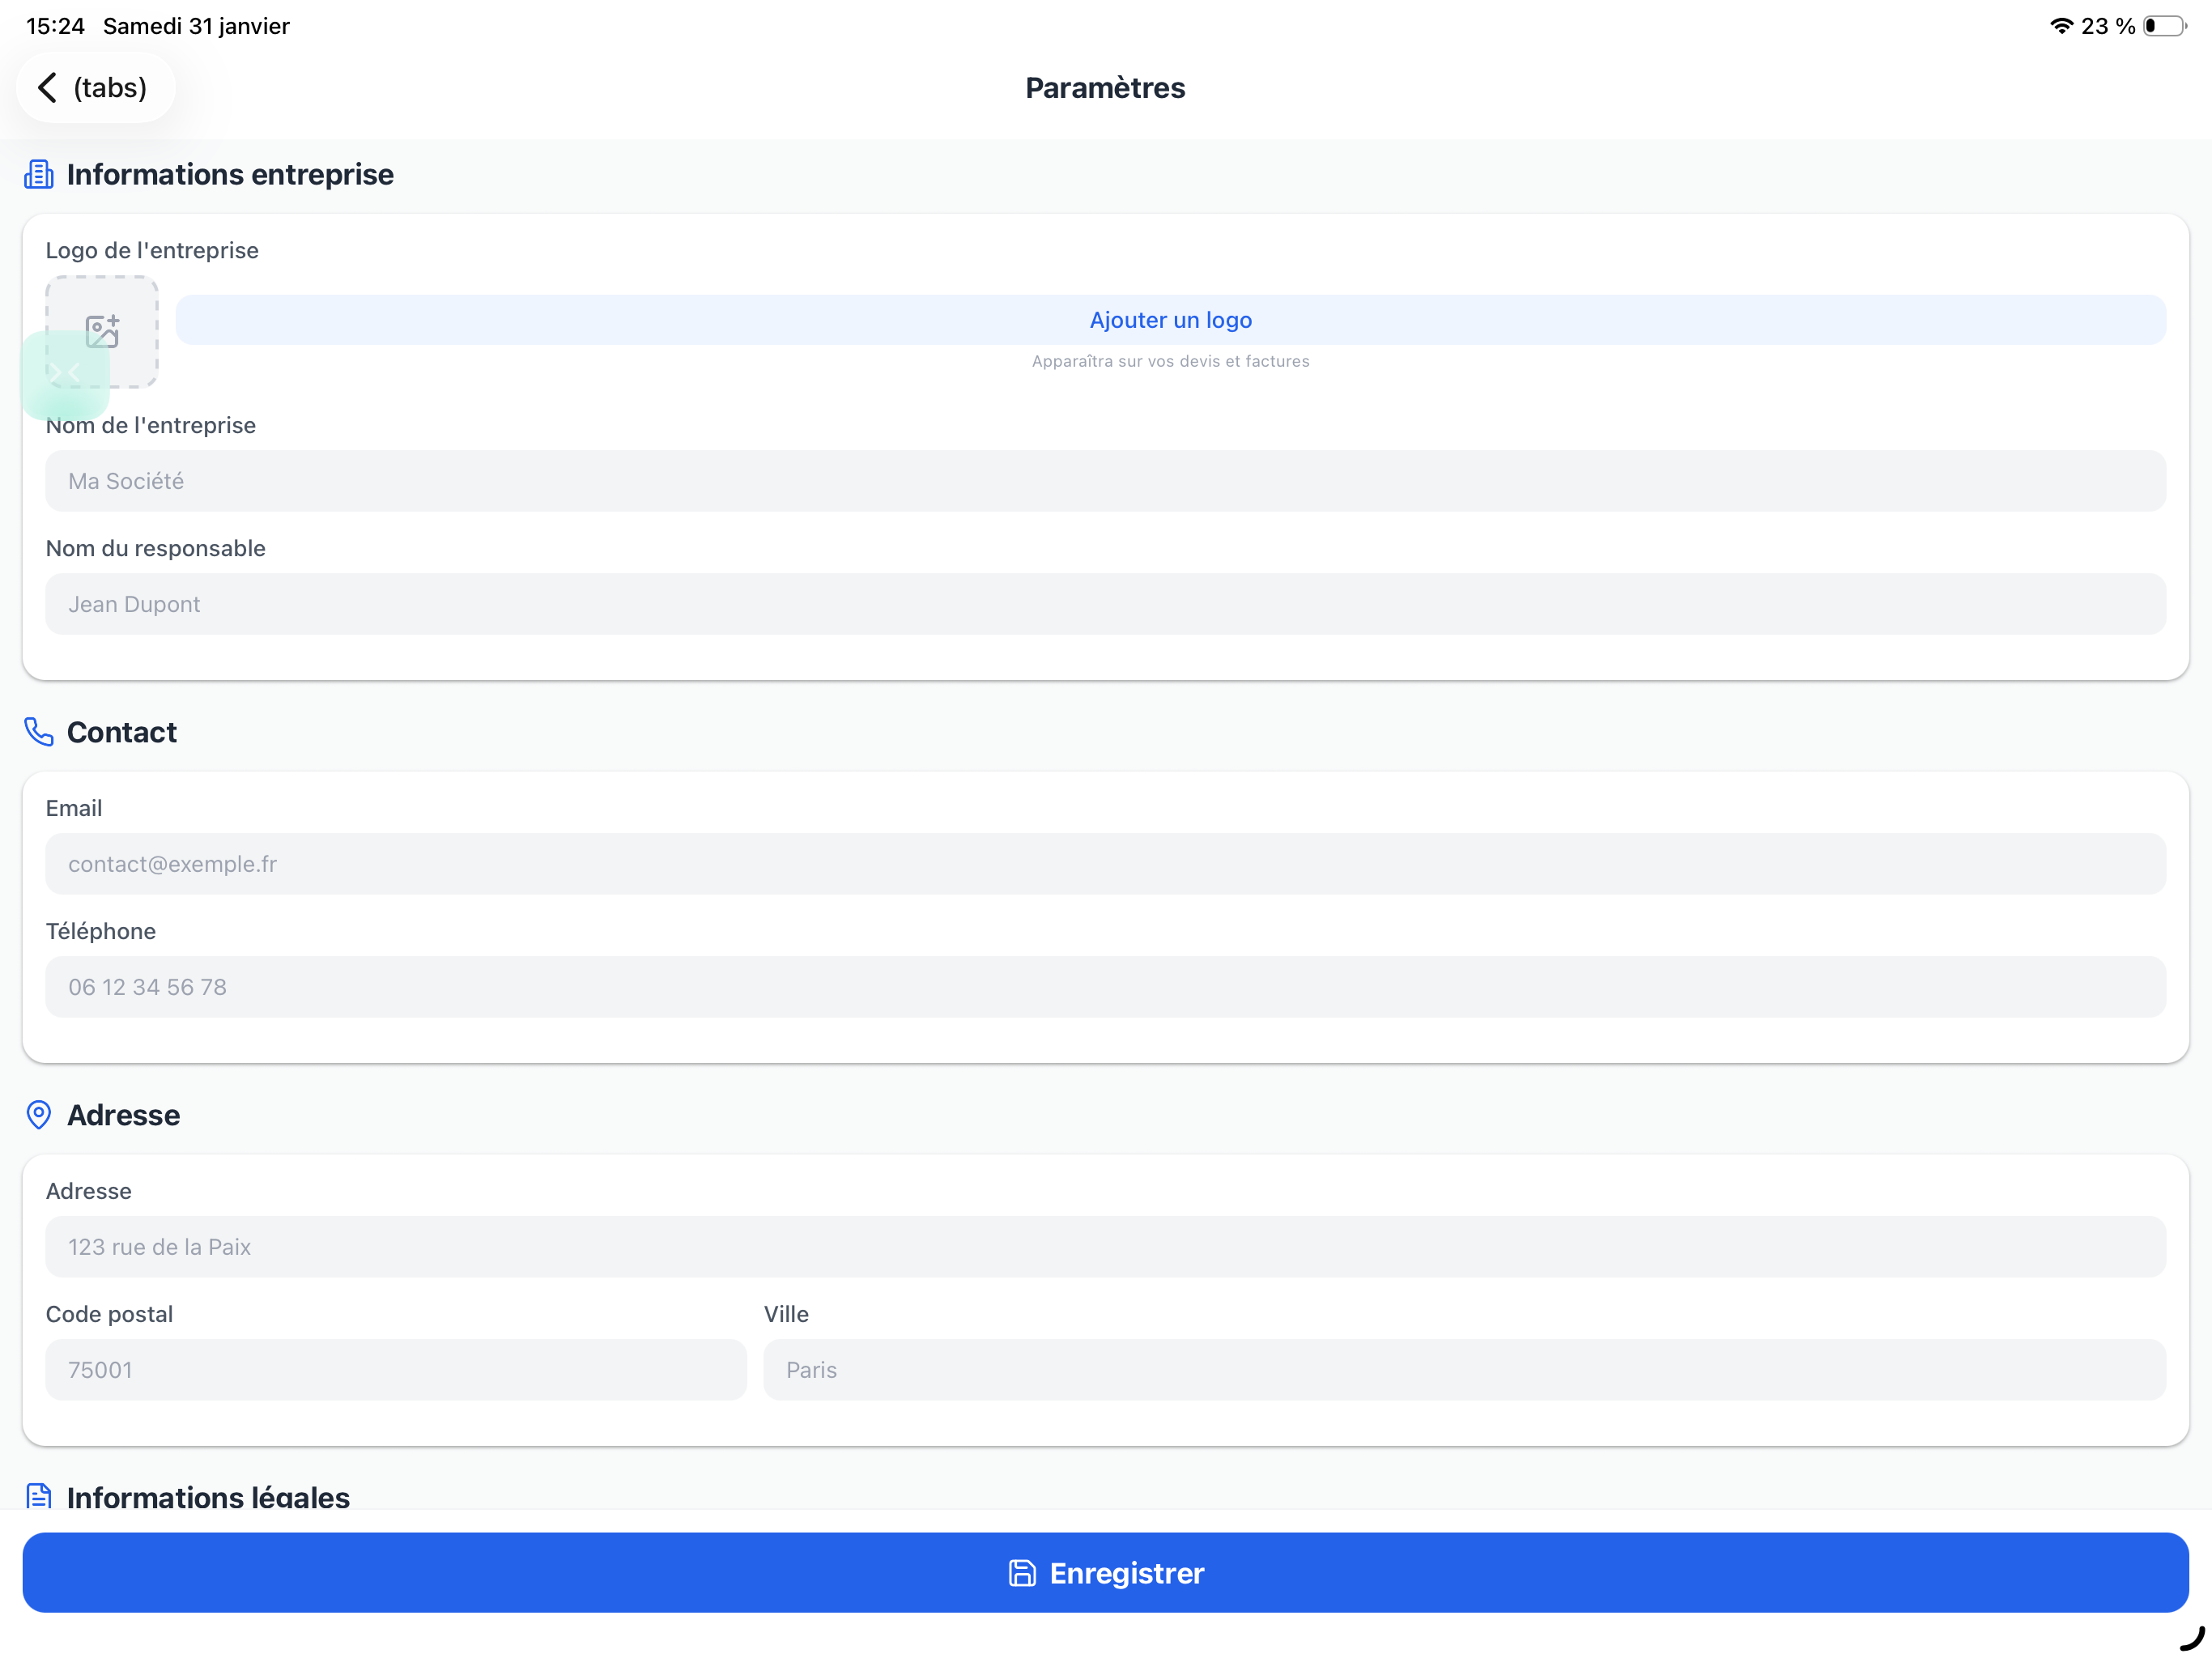Click the Nom du responsable label
The height and width of the screenshot is (1658, 2212).
pyautogui.click(x=156, y=548)
